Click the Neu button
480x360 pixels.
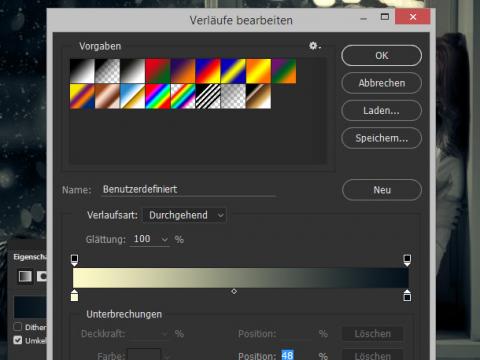point(382,190)
